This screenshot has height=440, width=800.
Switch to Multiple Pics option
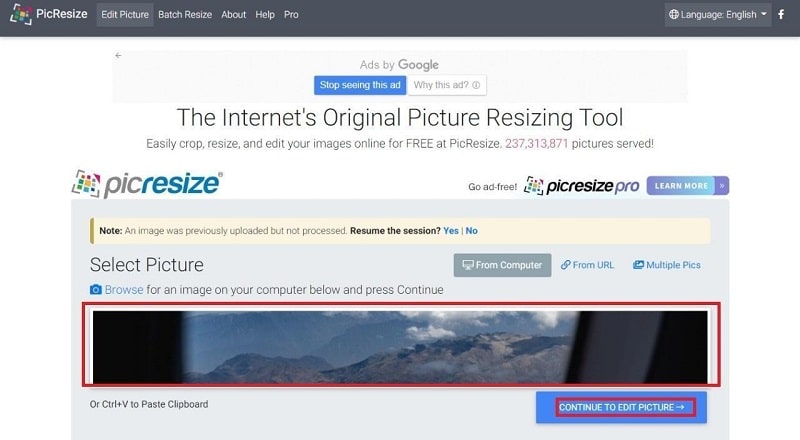pos(667,265)
